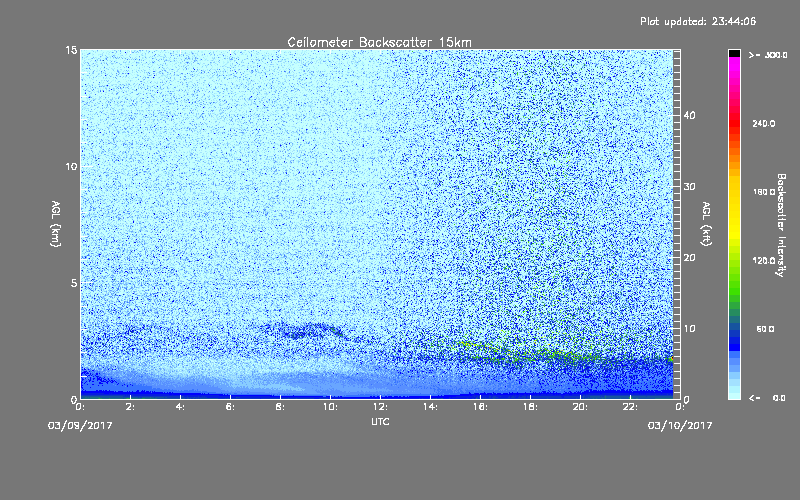Image resolution: width=800 pixels, height=500 pixels.
Task: Click the 10: hour tick on time axis
Action: click(331, 407)
